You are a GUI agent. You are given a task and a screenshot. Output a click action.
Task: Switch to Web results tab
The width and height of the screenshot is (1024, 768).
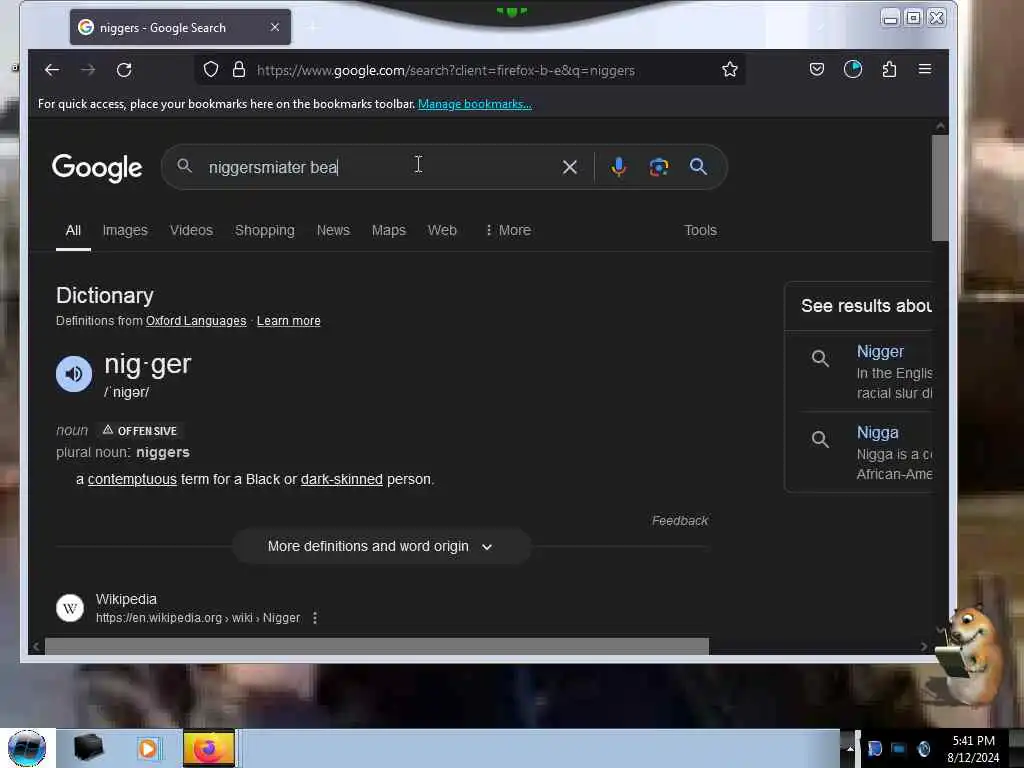tap(442, 230)
